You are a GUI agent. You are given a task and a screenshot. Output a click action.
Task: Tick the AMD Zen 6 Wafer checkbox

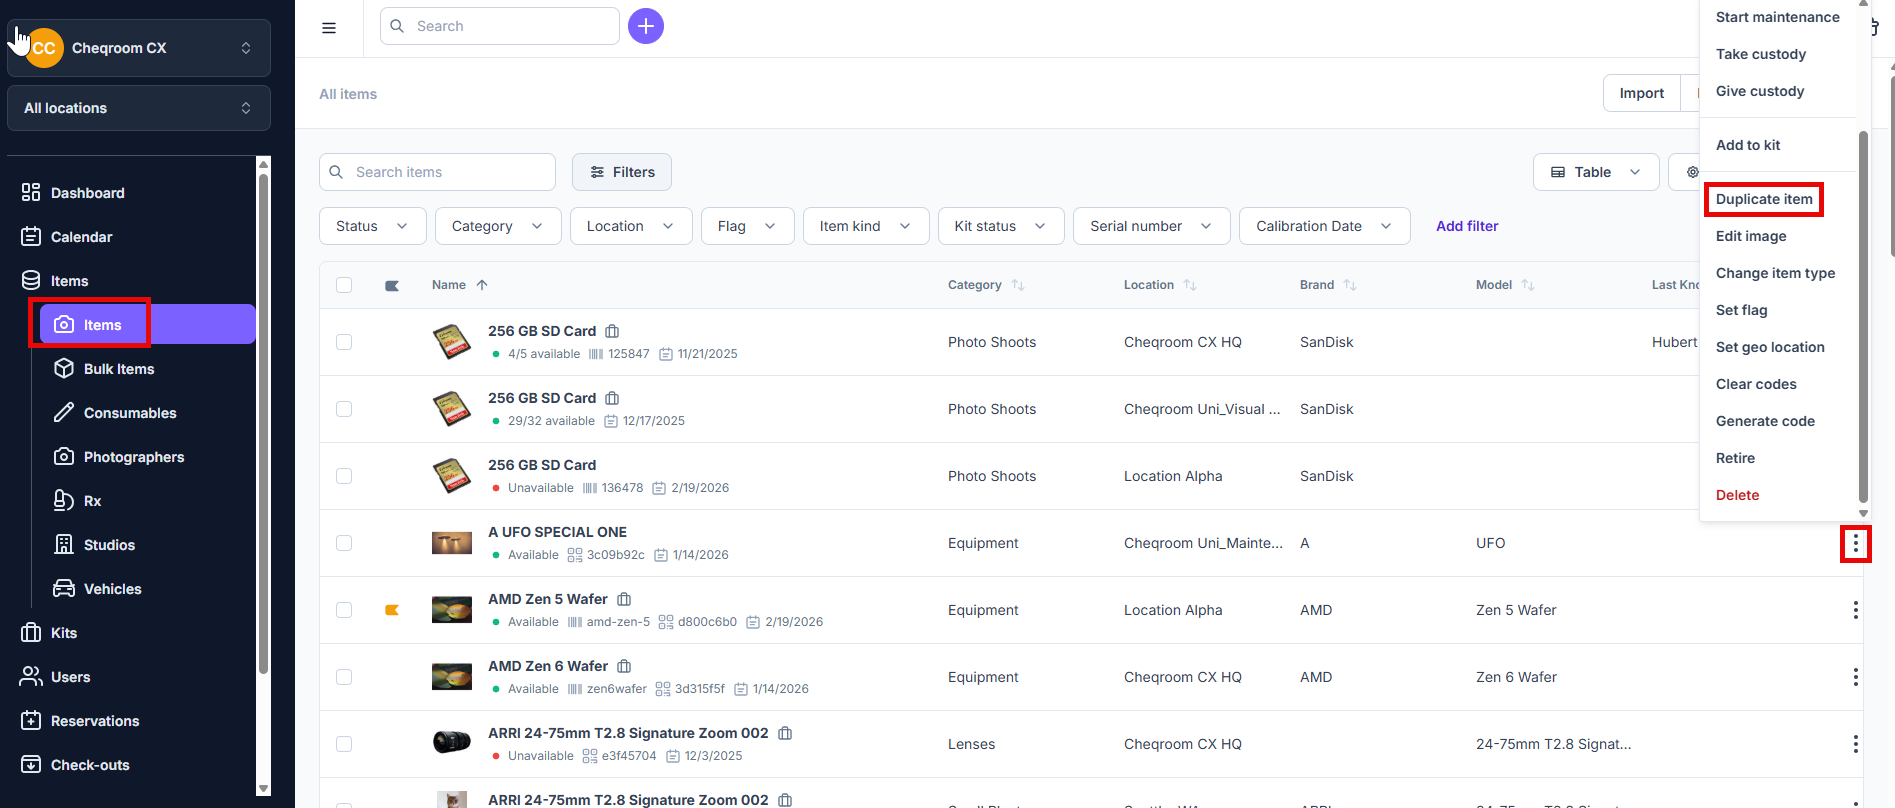tap(344, 677)
